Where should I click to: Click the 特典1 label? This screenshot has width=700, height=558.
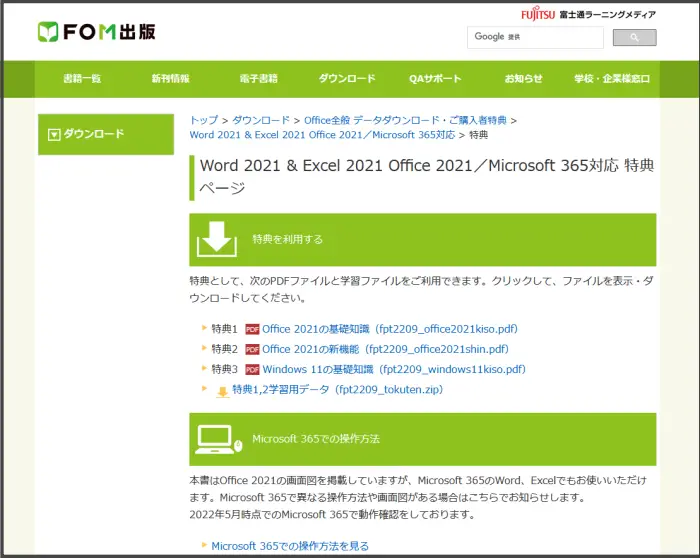coord(225,329)
